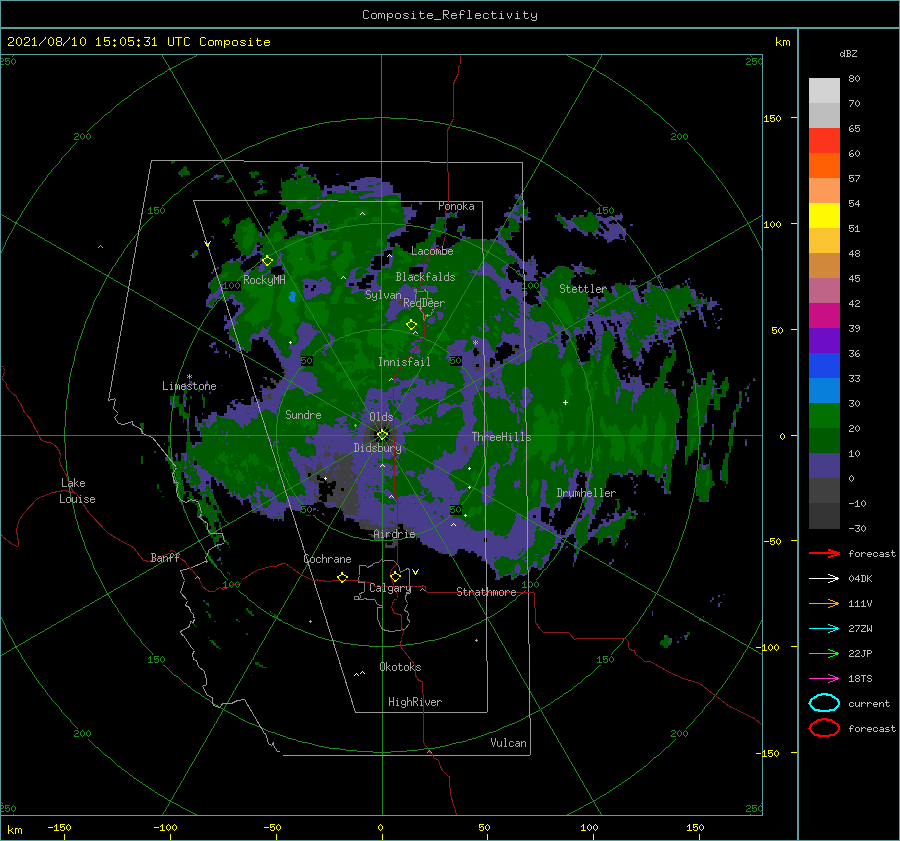Click the RockyMH label

[264, 280]
